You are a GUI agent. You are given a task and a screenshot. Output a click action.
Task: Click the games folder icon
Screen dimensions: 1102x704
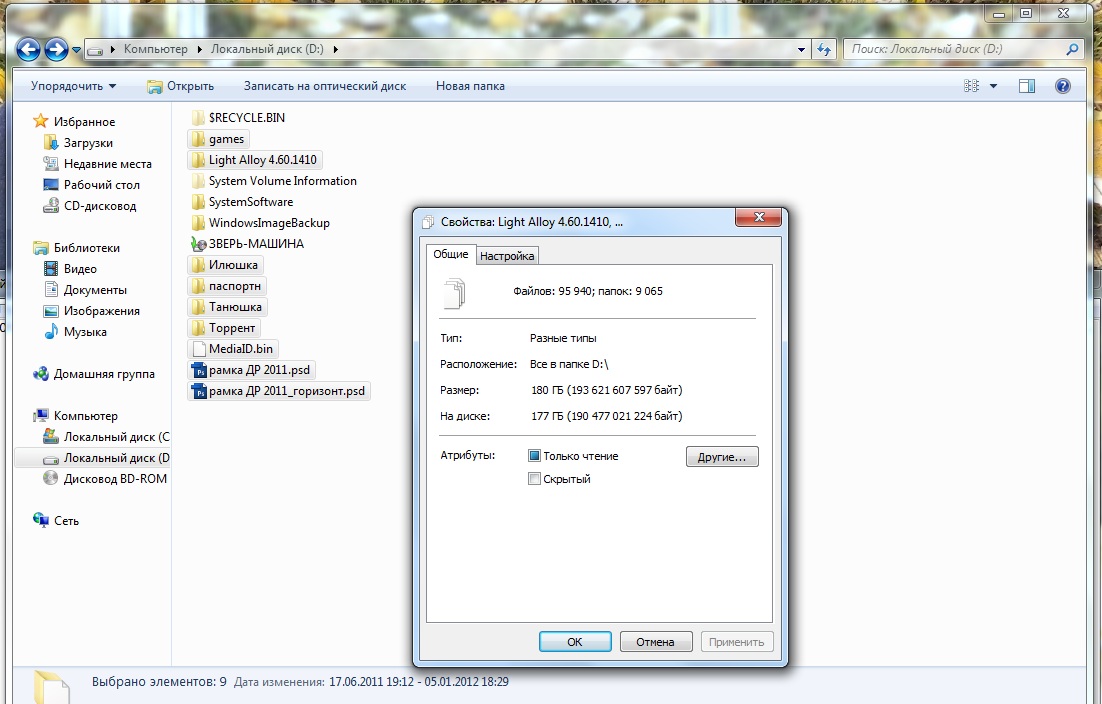pos(198,139)
